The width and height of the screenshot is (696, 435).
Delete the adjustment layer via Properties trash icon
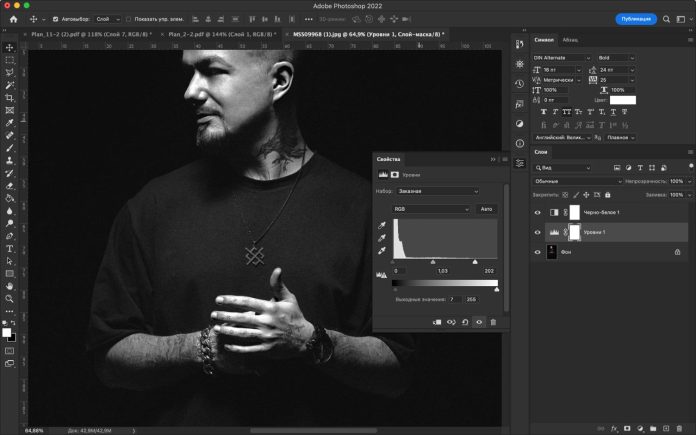(x=493, y=322)
